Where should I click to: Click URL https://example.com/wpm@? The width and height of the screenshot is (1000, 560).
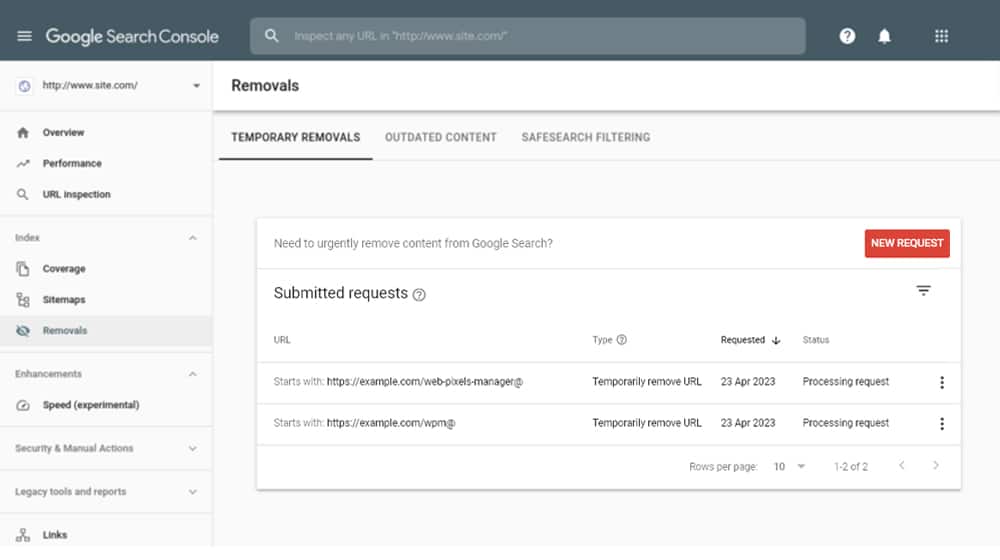pos(391,423)
